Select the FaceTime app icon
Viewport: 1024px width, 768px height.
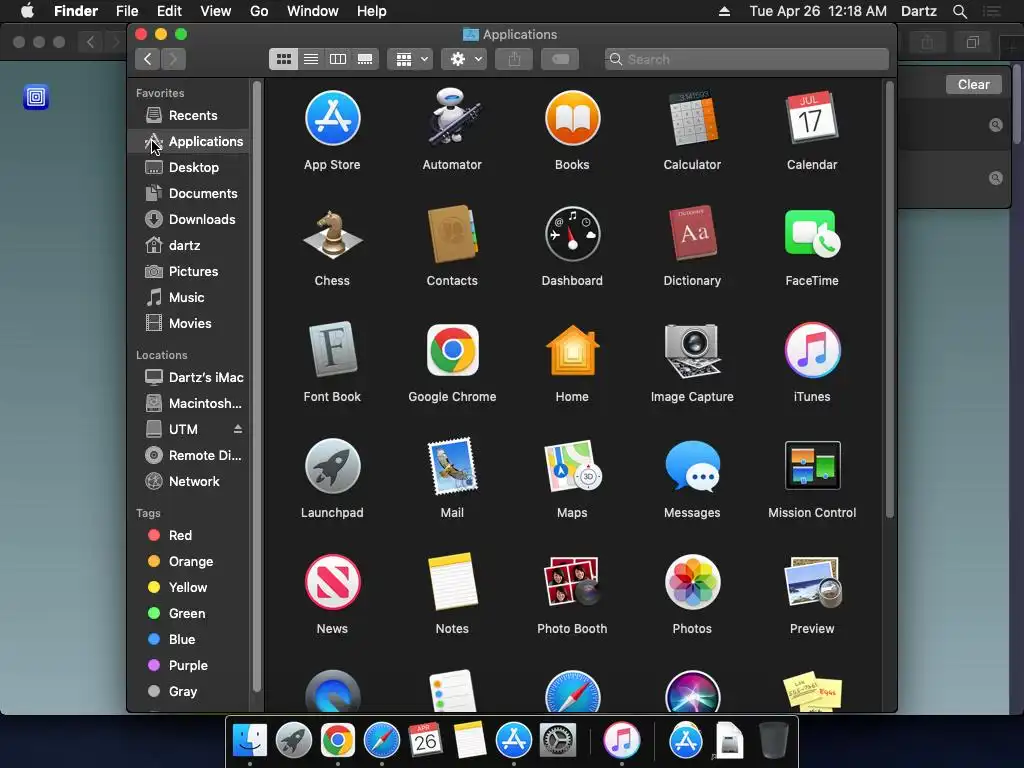[812, 234]
